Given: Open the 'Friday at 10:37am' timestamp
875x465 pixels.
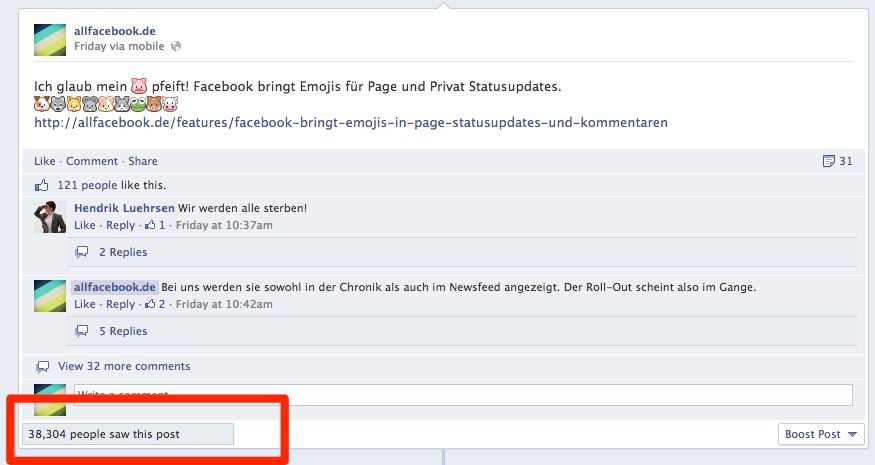Looking at the screenshot, I should click(x=224, y=226).
